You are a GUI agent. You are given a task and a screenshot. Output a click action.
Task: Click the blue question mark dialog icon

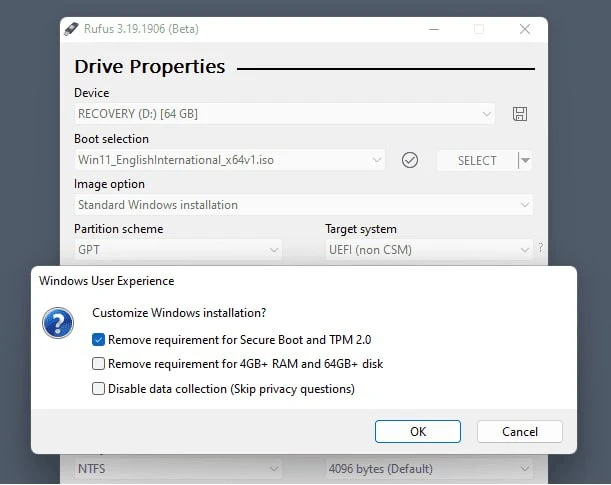tap(58, 323)
